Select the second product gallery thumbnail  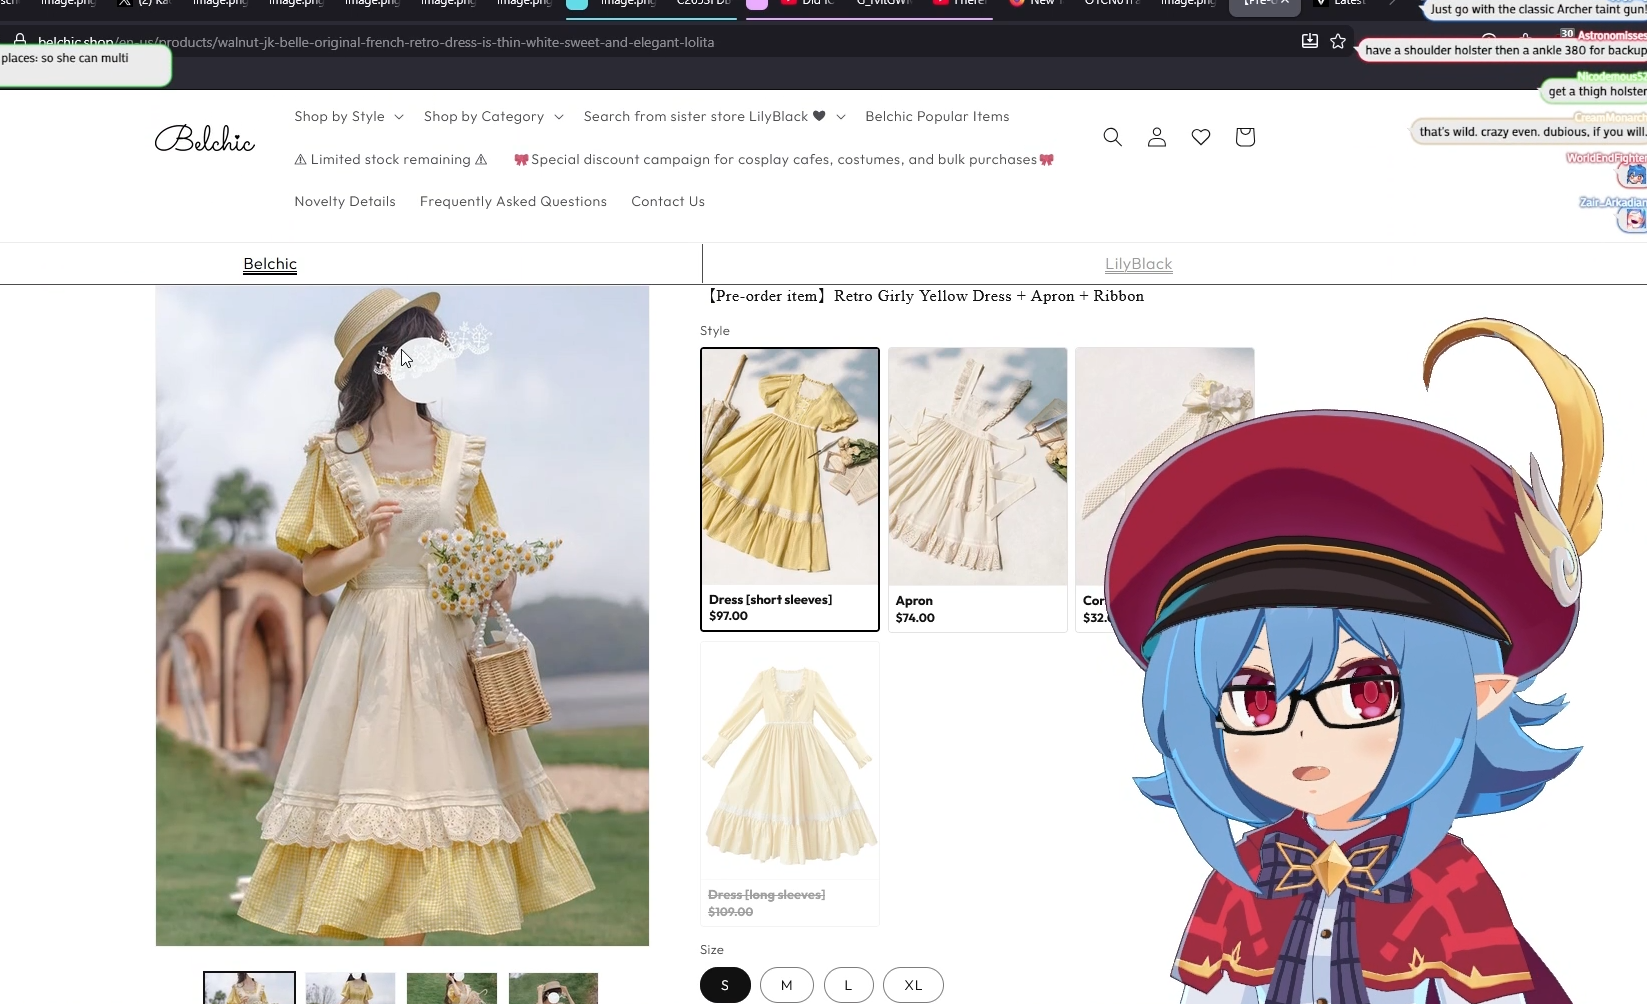[x=350, y=988]
